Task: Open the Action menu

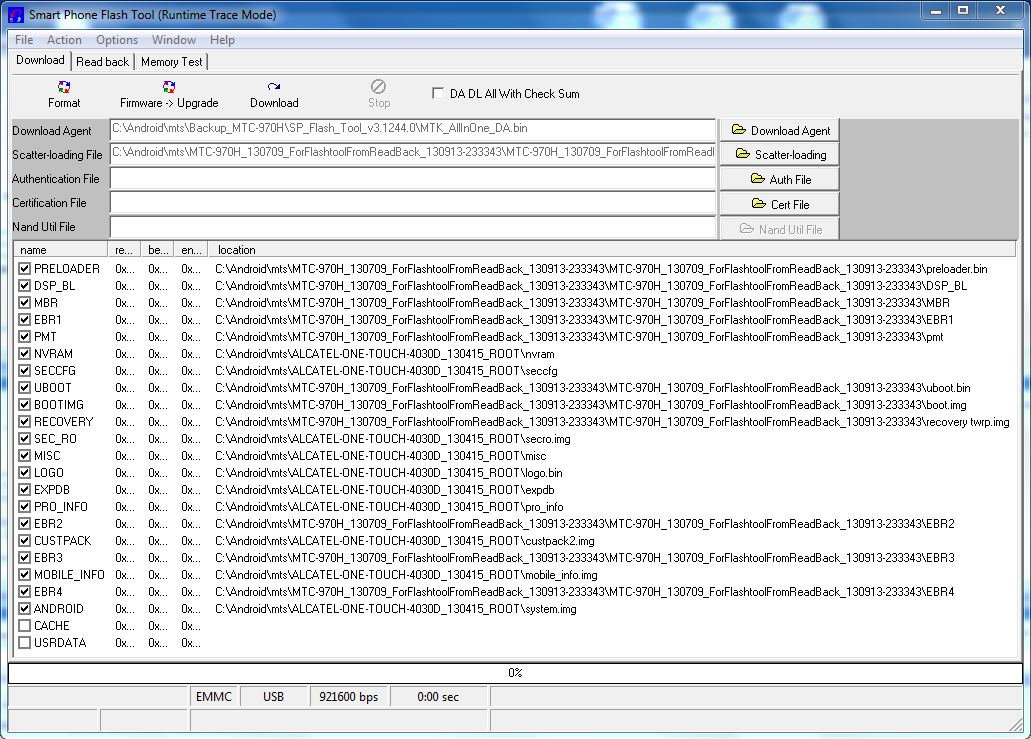Action: [64, 40]
